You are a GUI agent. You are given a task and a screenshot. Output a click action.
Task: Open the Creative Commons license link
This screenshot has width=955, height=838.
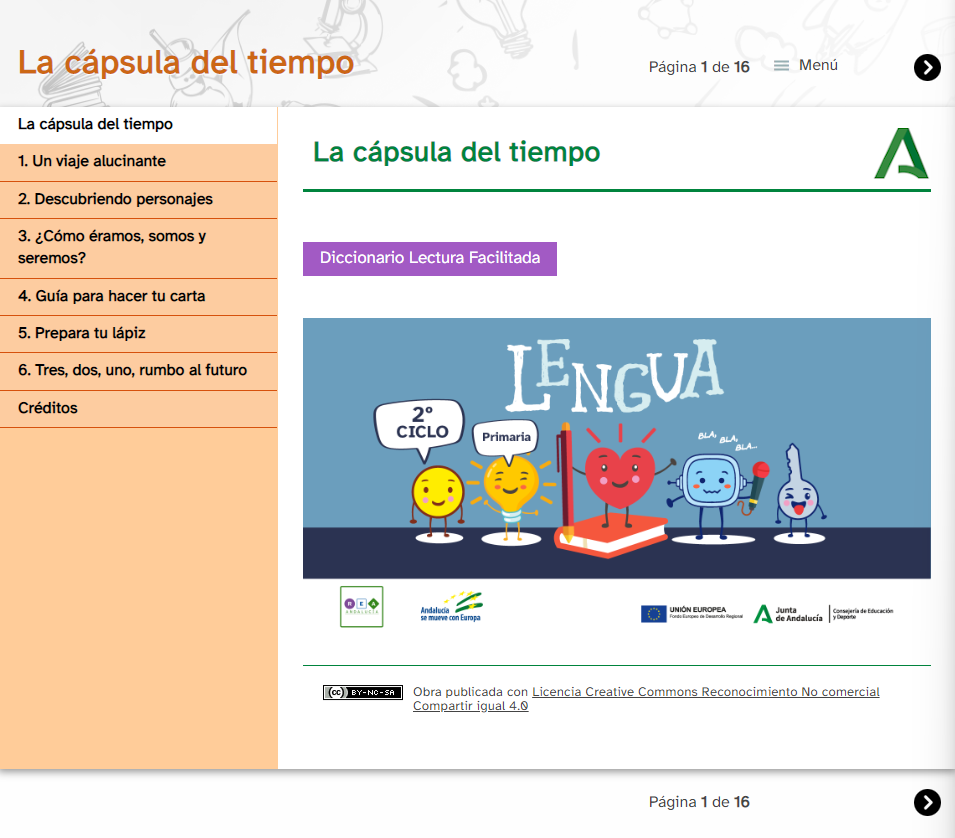646,699
